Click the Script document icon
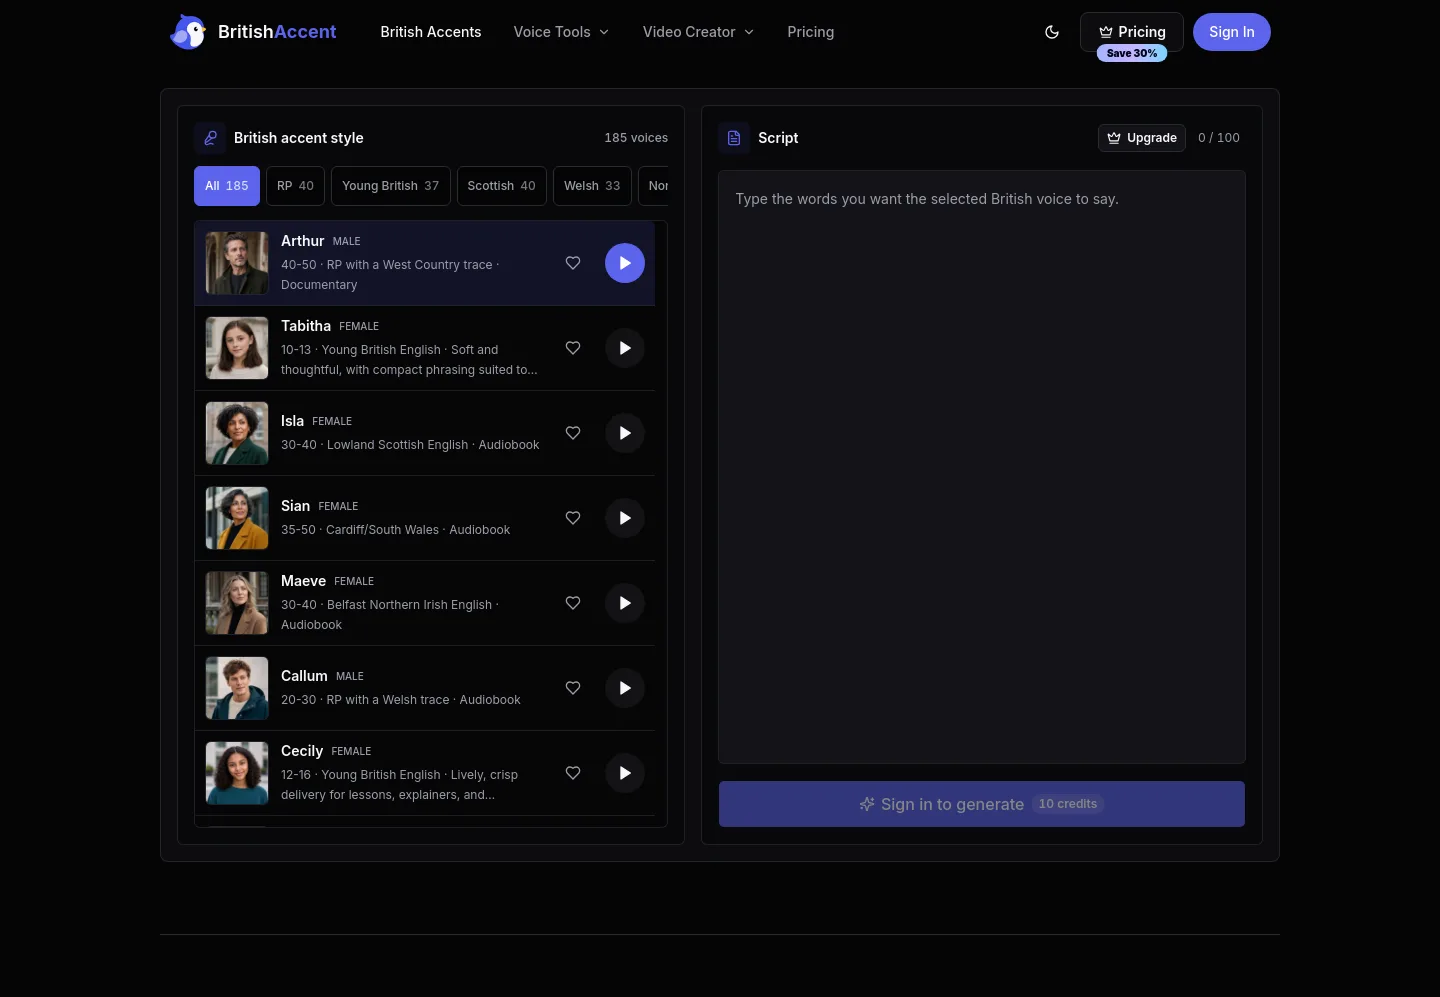1440x997 pixels. pos(734,138)
